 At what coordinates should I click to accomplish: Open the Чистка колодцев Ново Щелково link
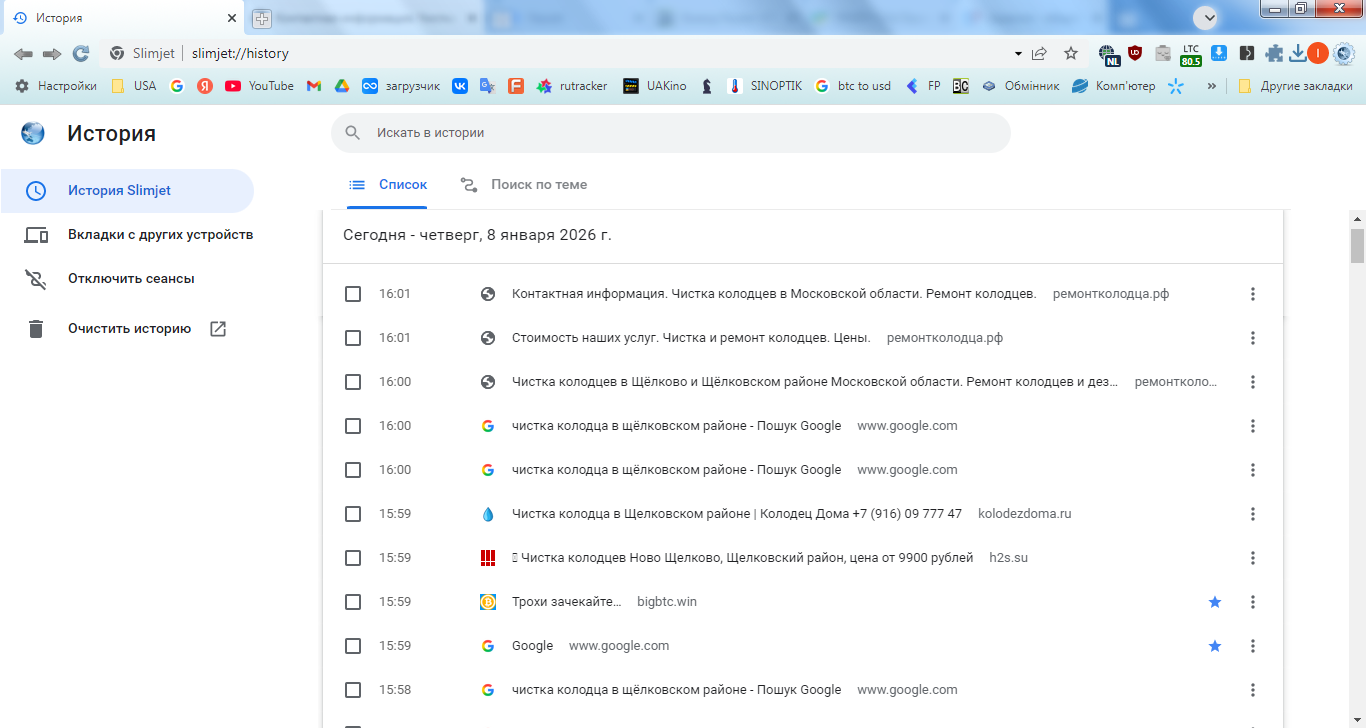tap(743, 558)
